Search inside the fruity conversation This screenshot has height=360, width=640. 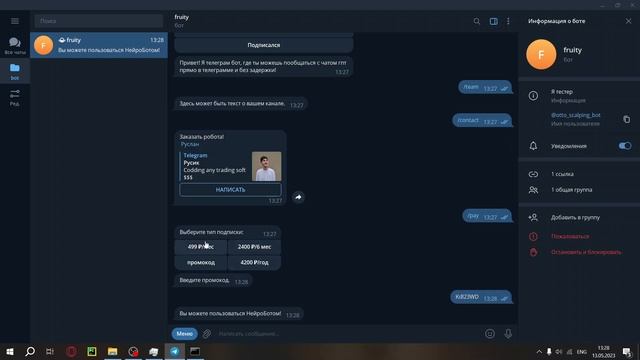pos(476,21)
